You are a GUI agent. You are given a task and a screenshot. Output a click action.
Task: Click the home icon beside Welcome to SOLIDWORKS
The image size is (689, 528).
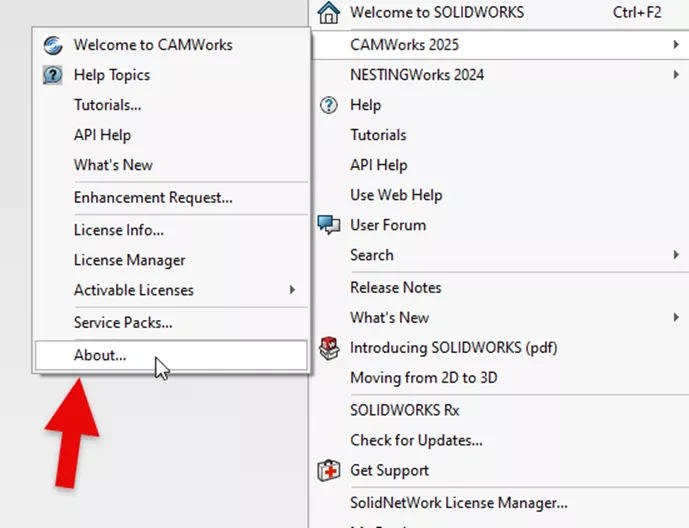[x=329, y=12]
